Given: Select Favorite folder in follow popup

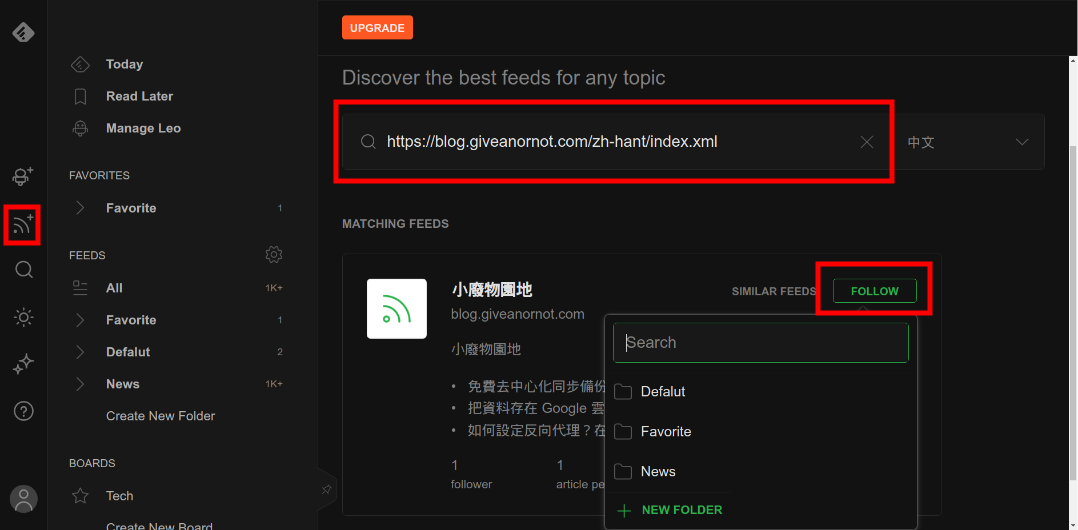Looking at the screenshot, I should pyautogui.click(x=666, y=432).
